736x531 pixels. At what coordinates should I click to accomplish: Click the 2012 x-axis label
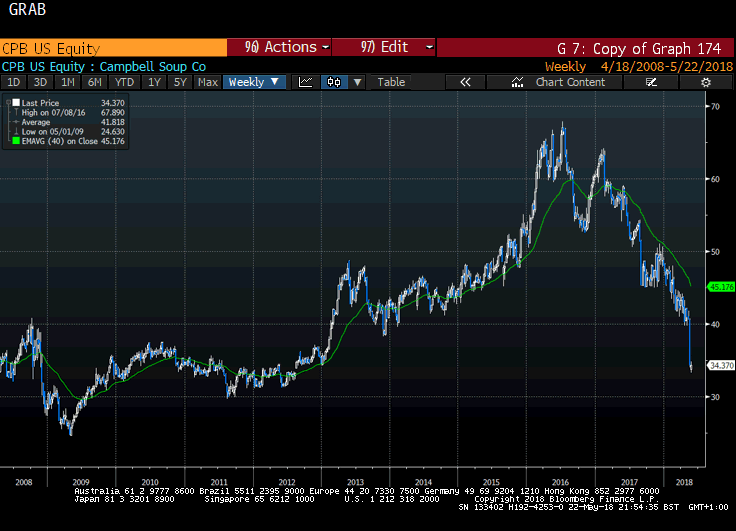click(287, 482)
